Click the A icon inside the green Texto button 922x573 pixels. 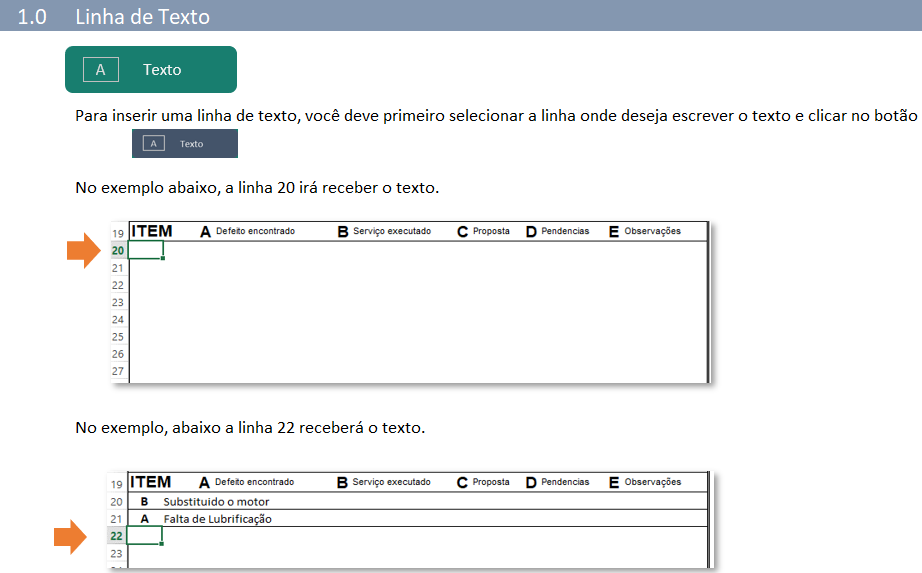pos(101,70)
